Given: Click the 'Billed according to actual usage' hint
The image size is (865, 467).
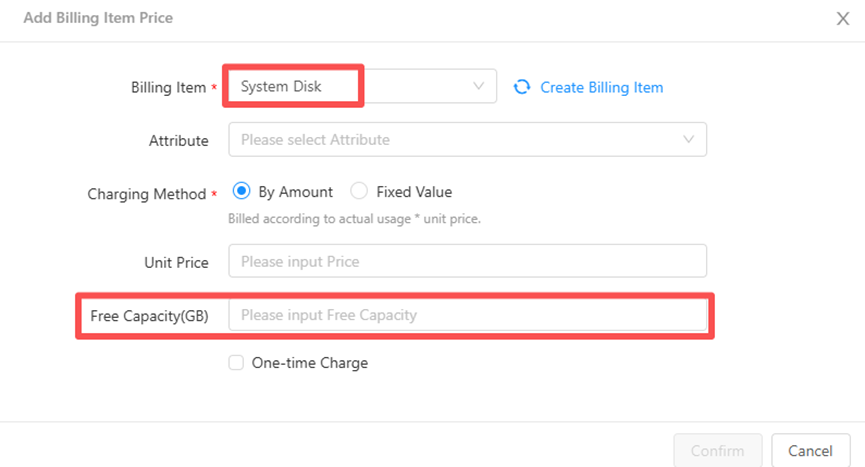Looking at the screenshot, I should coord(354,218).
